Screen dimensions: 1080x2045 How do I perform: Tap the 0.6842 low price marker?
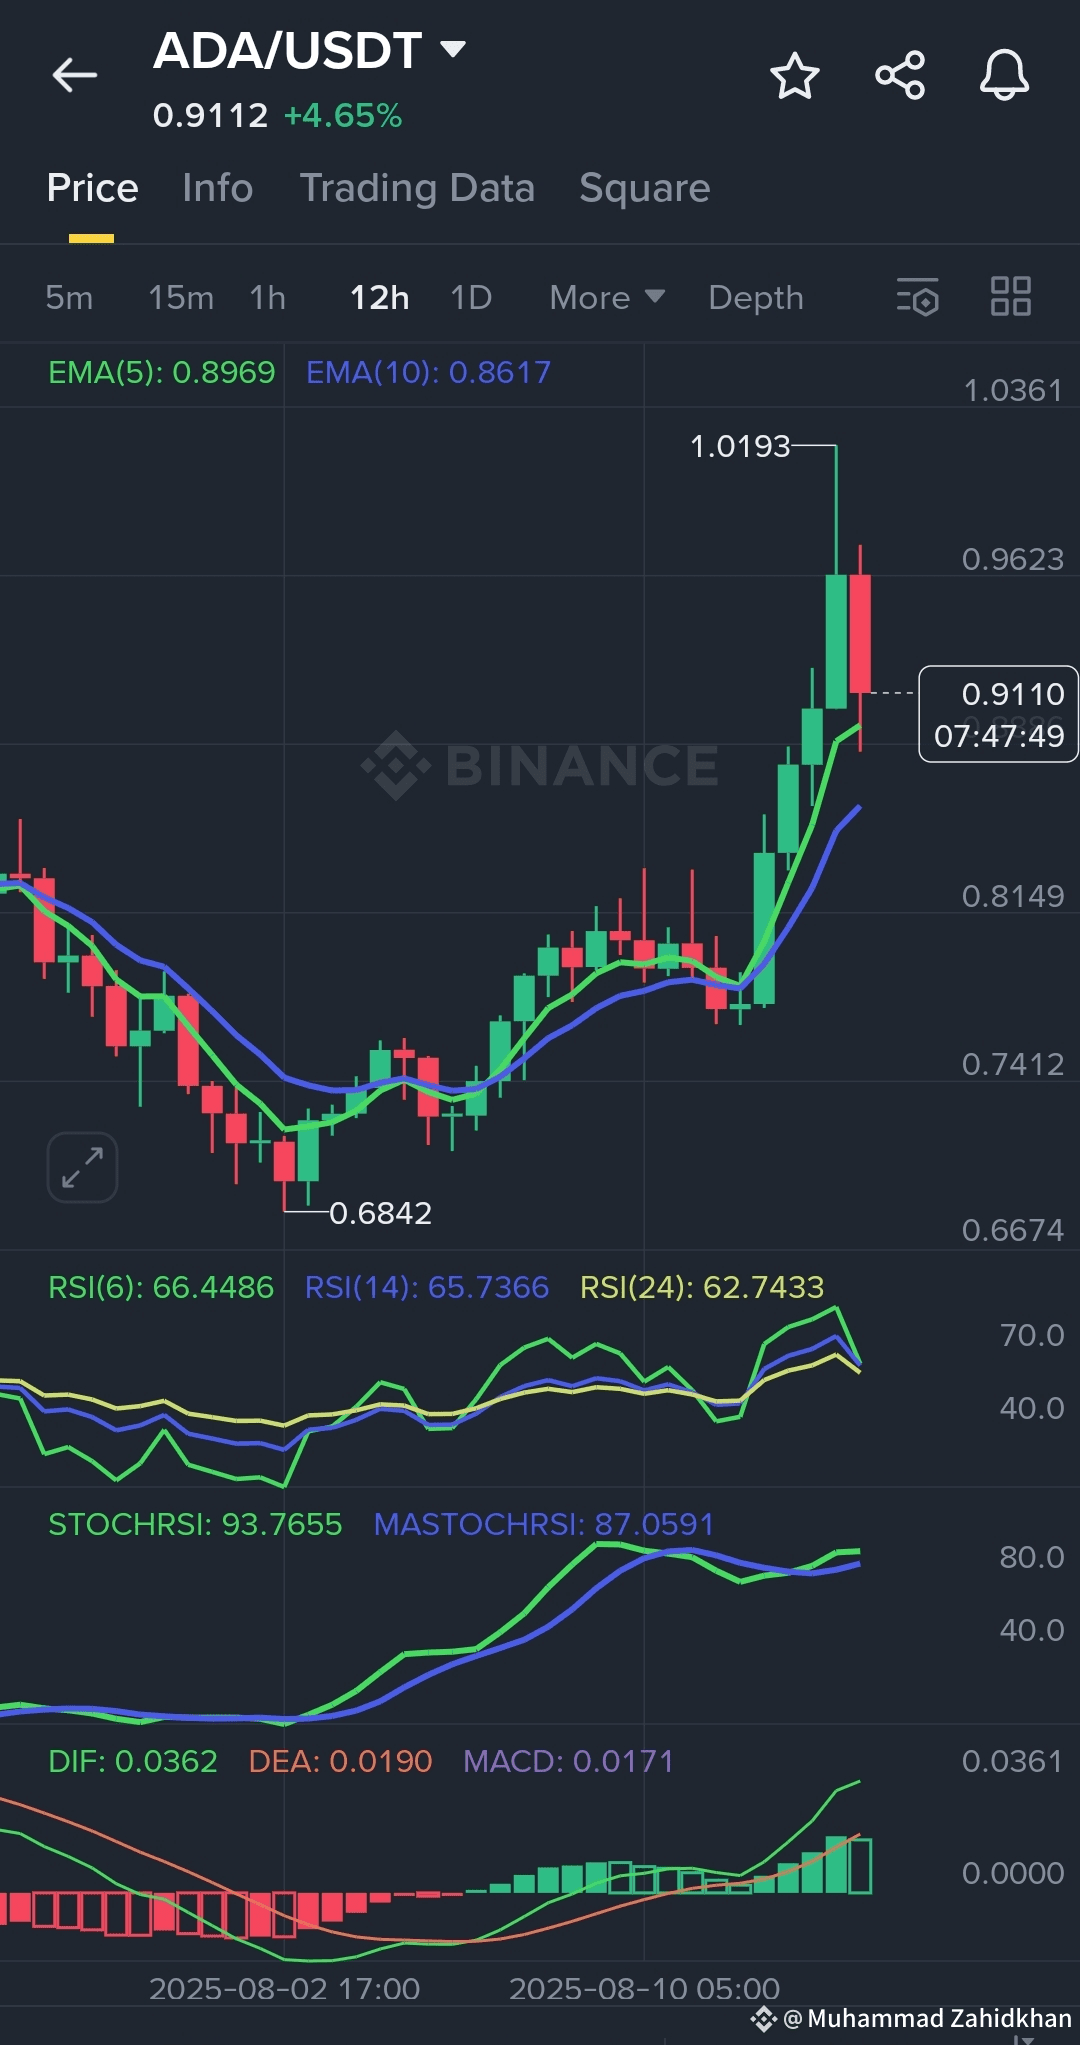(380, 1213)
